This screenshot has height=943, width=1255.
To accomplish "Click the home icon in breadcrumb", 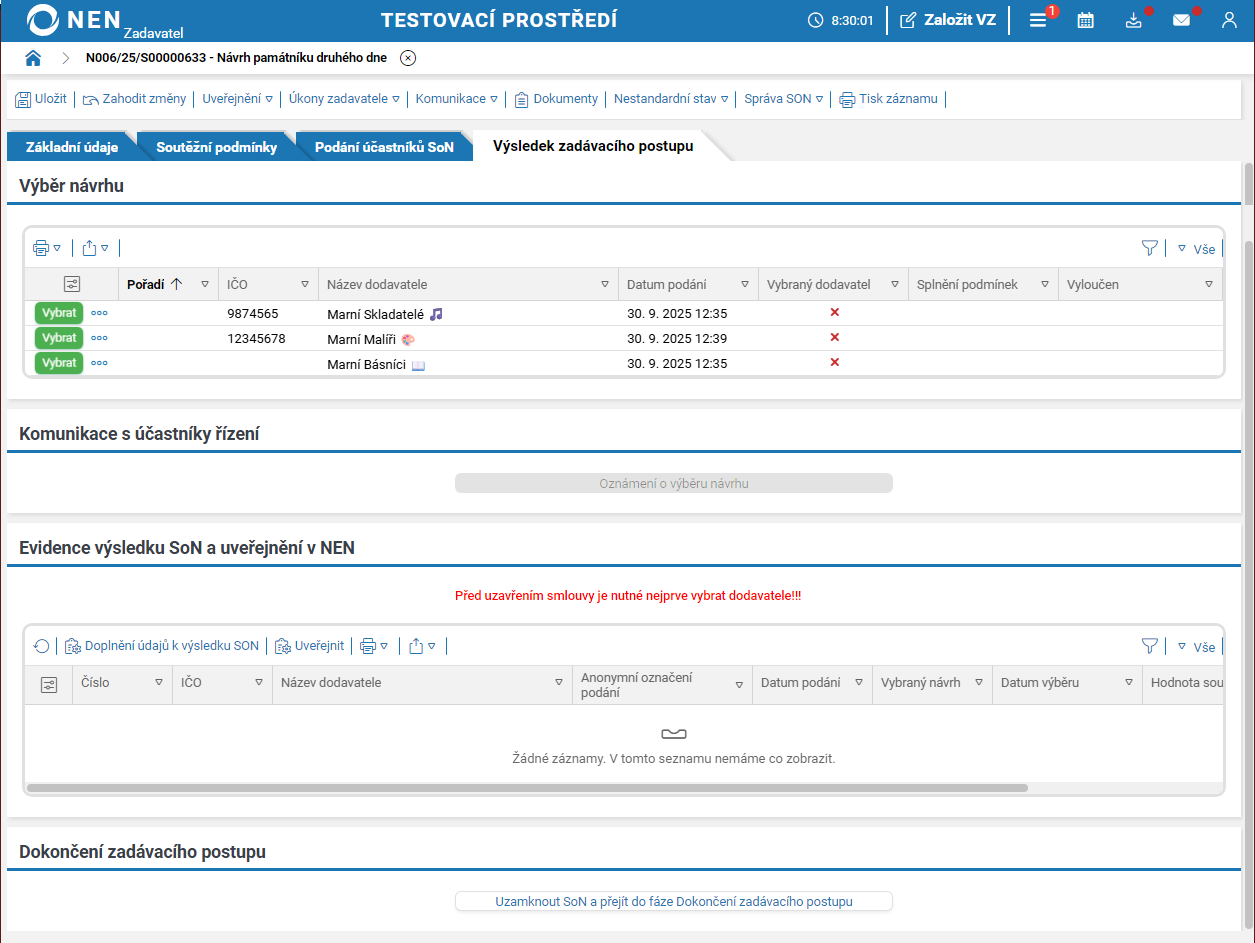I will [33, 58].
